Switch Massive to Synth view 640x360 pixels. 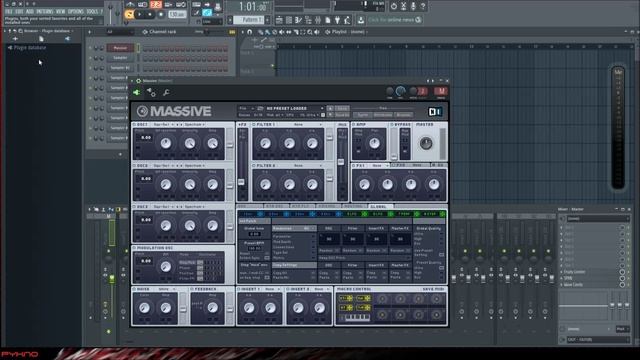point(362,115)
